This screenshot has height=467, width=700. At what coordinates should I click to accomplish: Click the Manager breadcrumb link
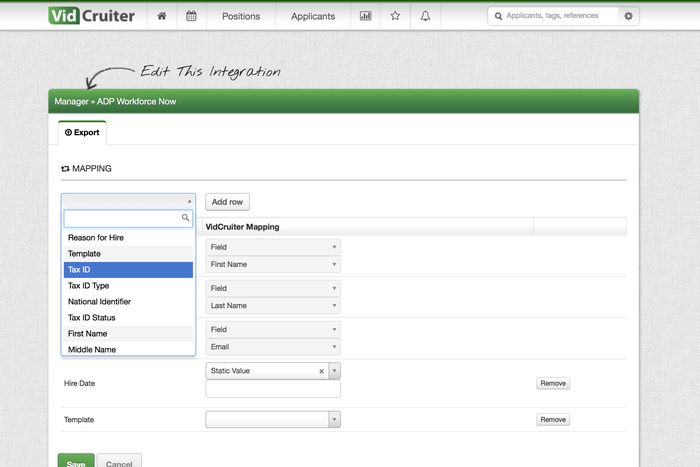coord(71,102)
